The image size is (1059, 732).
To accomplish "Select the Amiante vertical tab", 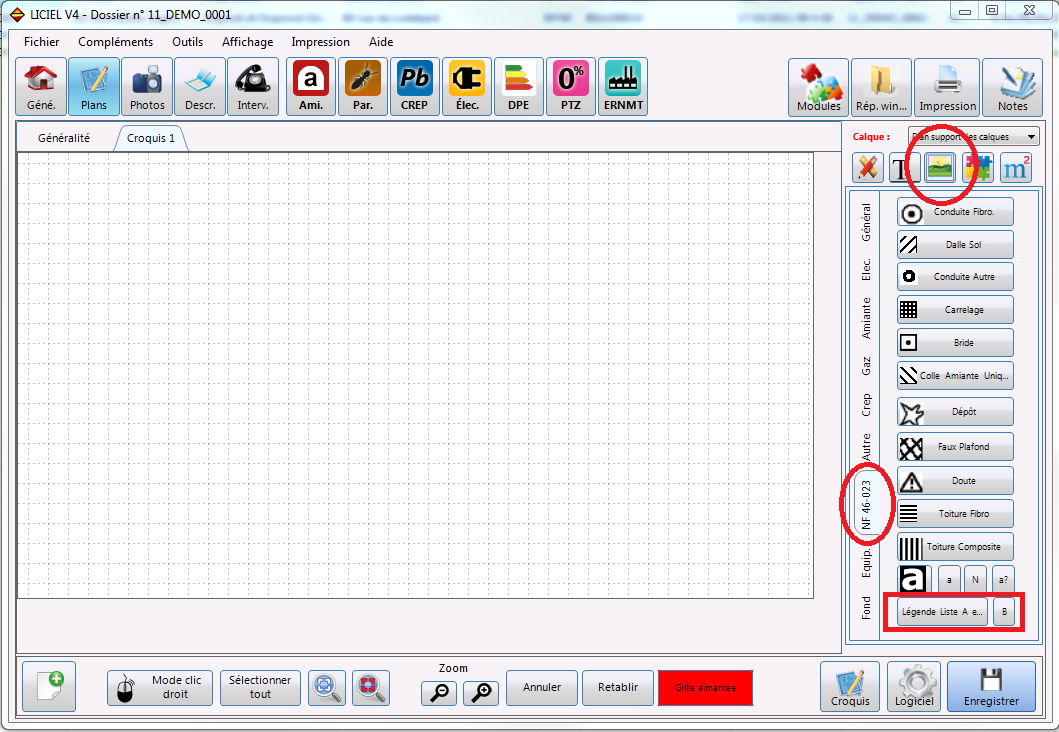I will (x=867, y=318).
